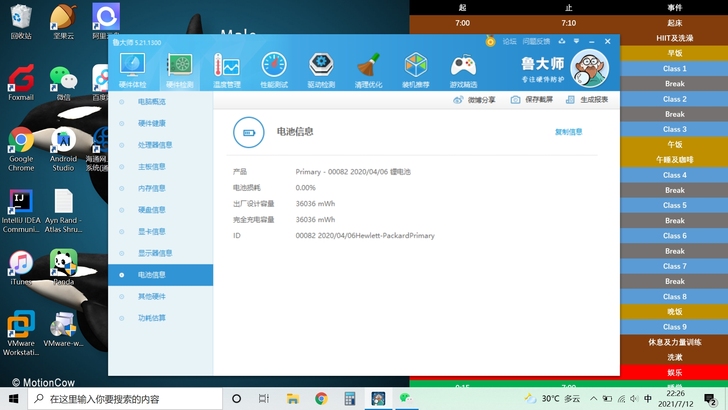Click the Windows taskbar search box
Image resolution: width=728 pixels, height=410 pixels.
[x=125, y=399]
